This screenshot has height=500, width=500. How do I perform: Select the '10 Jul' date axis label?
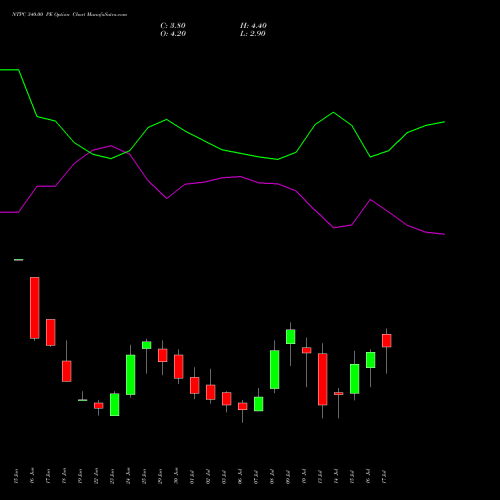coord(304,476)
